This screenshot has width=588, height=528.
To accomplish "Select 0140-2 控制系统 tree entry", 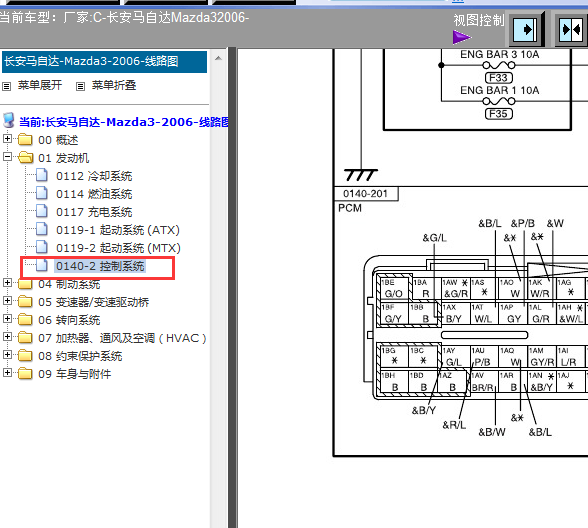I will [100, 266].
